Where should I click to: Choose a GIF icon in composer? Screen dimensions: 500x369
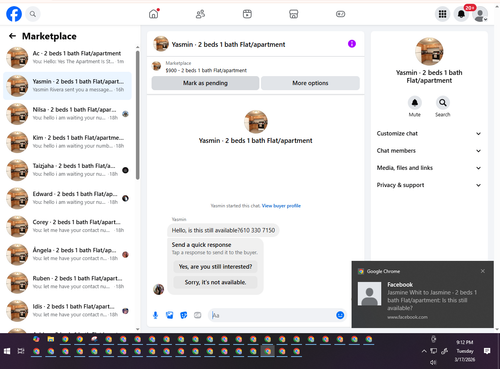click(x=198, y=315)
